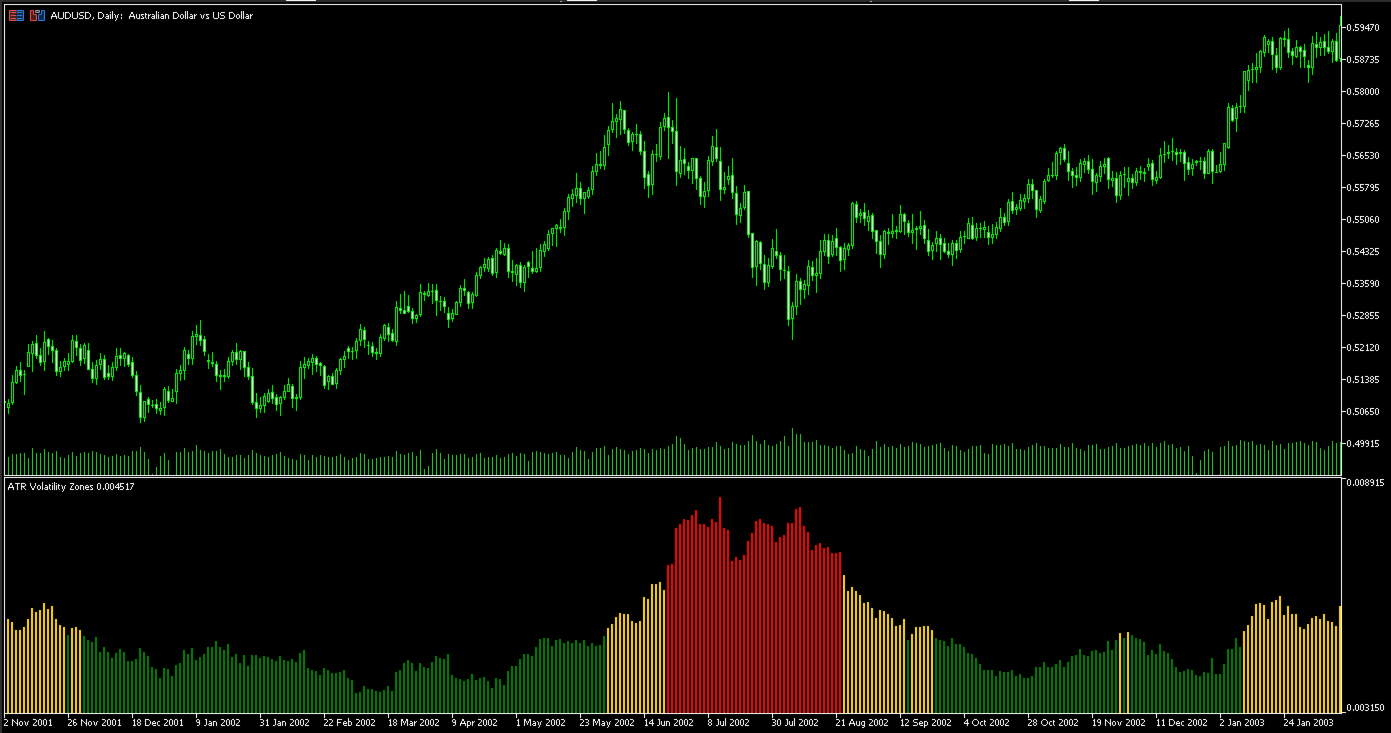Click price level 0.58000 on scale

tap(1365, 91)
